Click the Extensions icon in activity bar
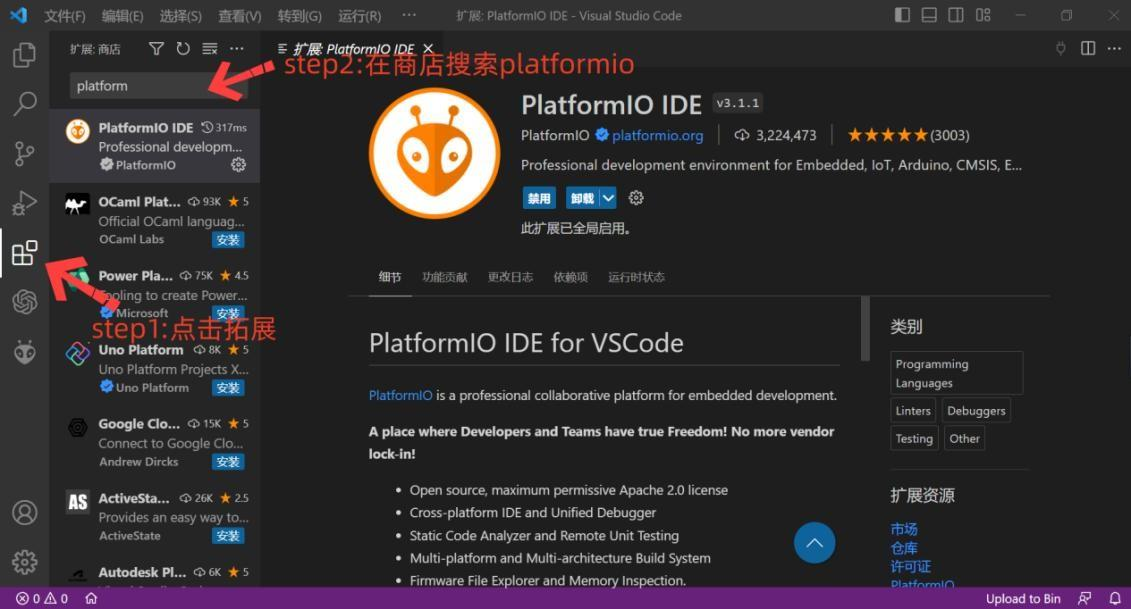Viewport: 1131px width, 609px height. click(x=24, y=253)
